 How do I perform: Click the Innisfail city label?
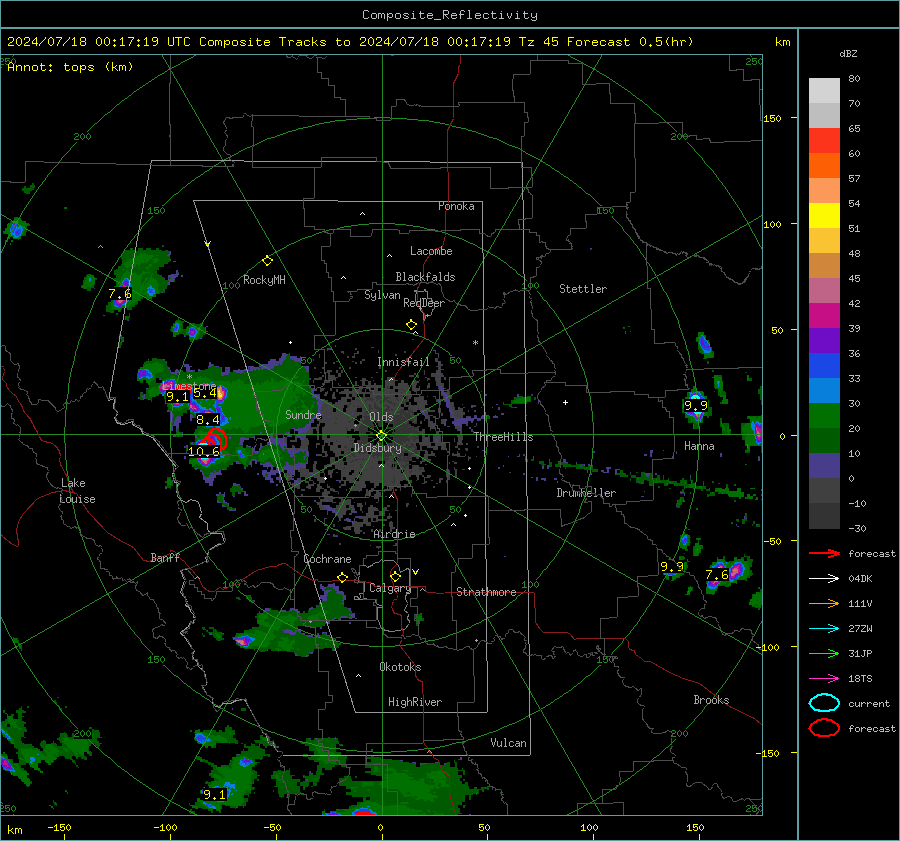(403, 362)
